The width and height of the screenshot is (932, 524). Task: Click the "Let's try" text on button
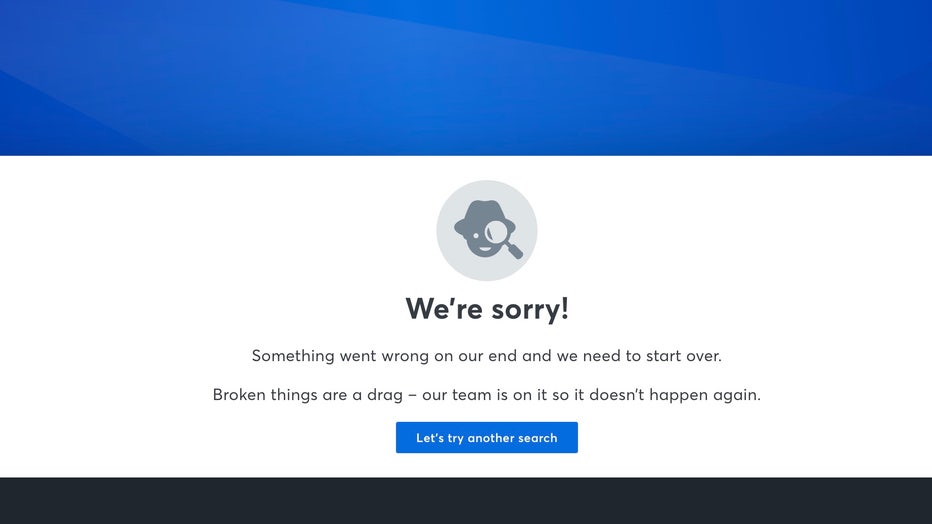coord(440,438)
